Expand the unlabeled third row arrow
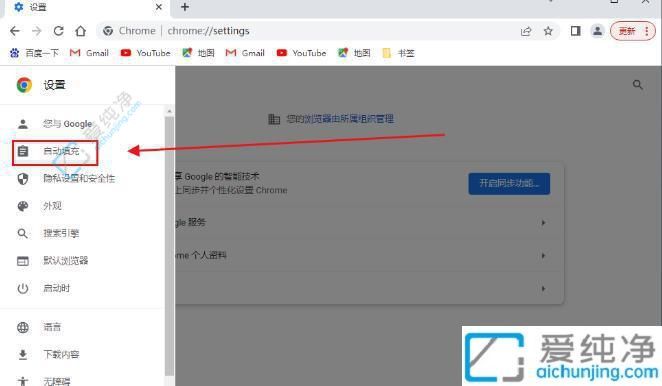This screenshot has height=386, width=662. (543, 288)
